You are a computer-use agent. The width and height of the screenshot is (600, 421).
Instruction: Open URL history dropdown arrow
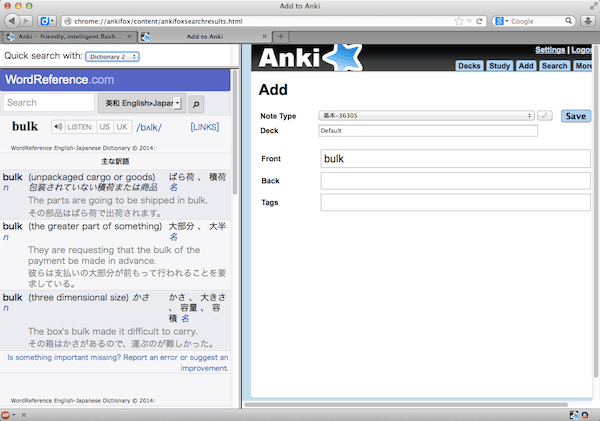click(x=470, y=21)
